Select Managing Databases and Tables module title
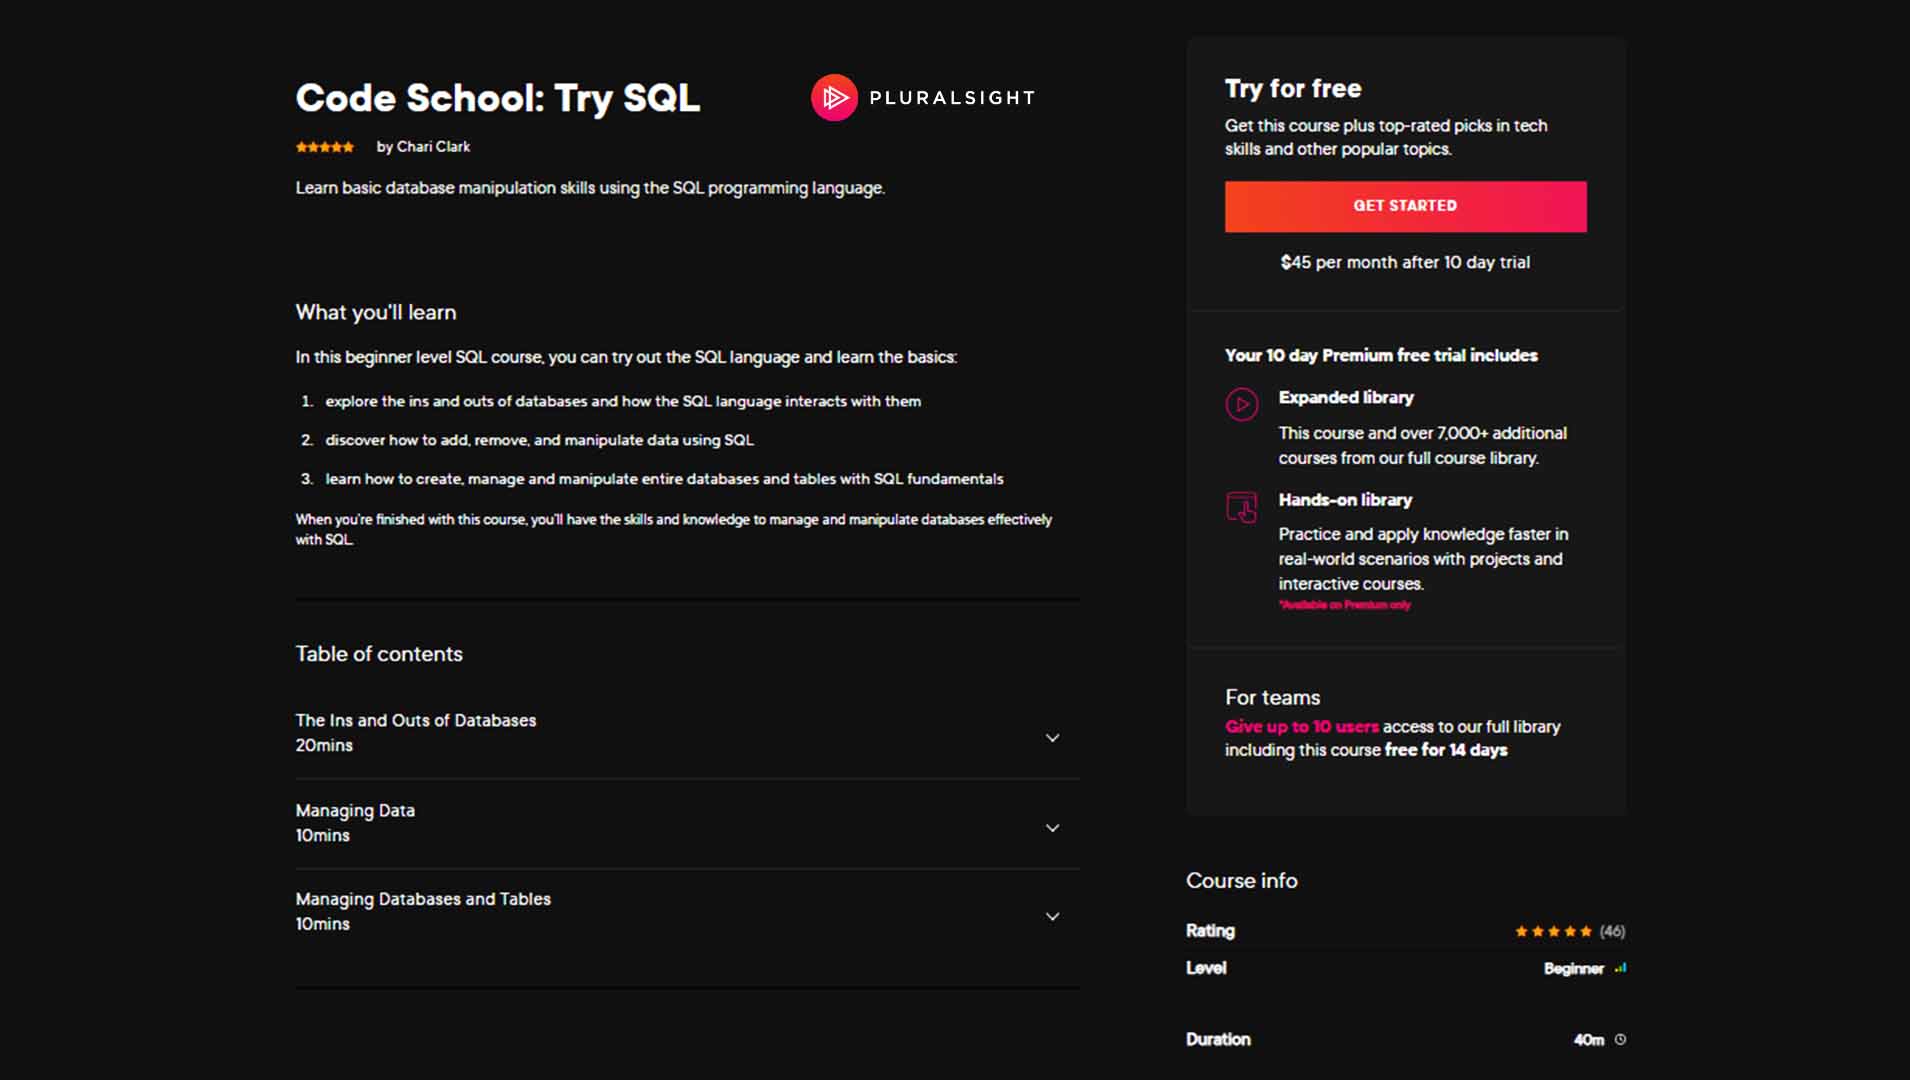Viewport: 1910px width, 1080px height. 423,899
